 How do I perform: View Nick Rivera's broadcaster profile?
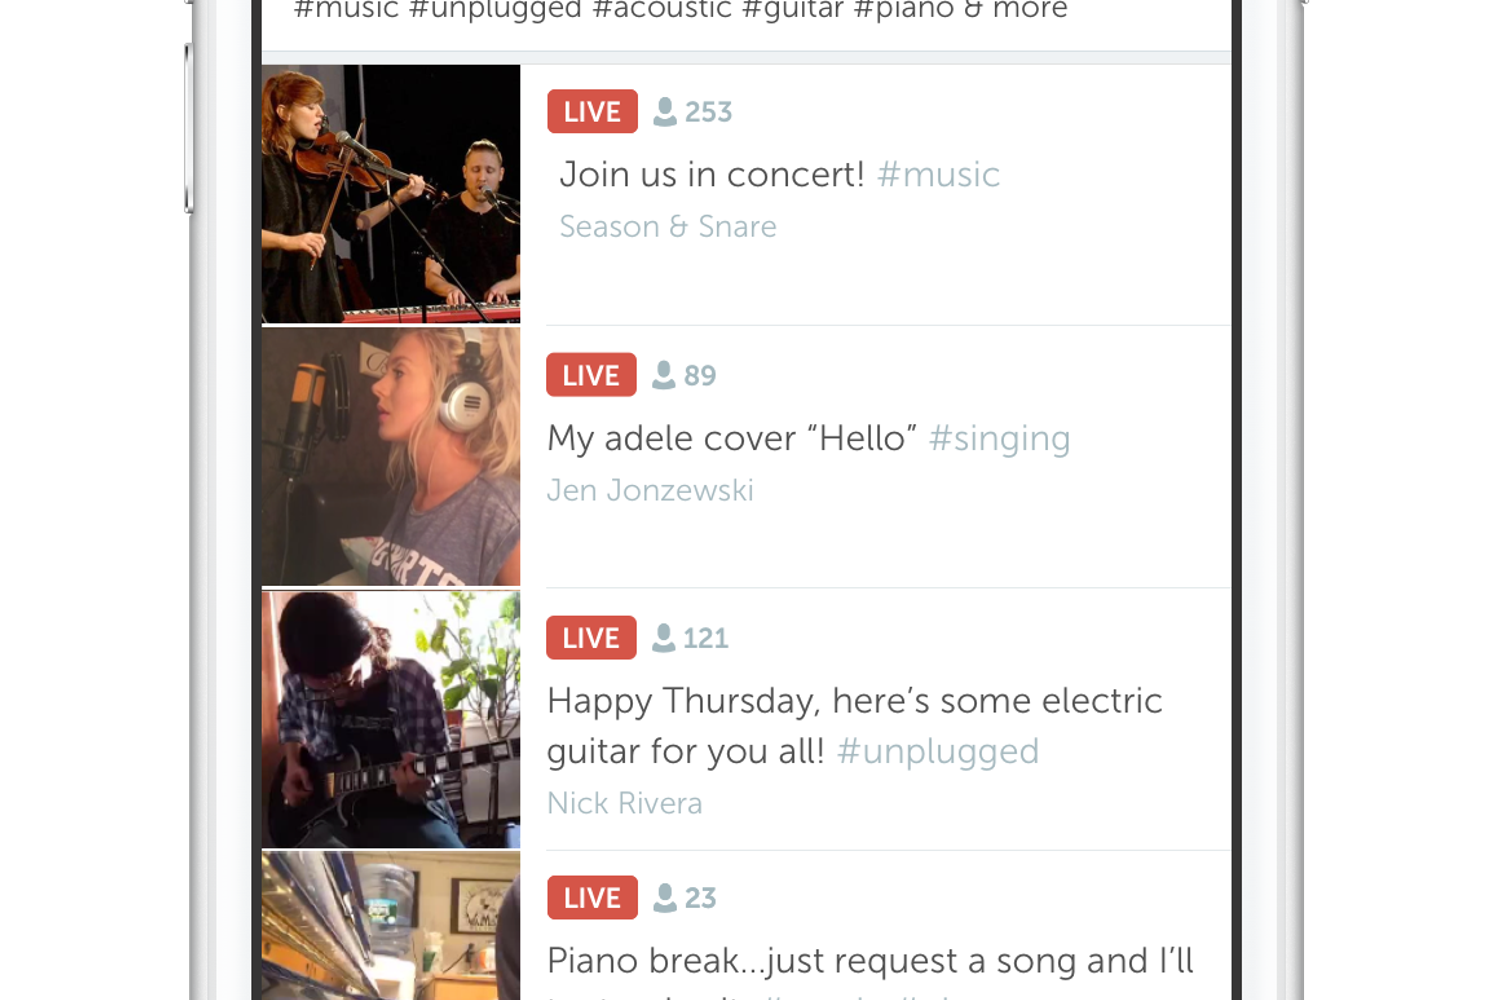[624, 802]
